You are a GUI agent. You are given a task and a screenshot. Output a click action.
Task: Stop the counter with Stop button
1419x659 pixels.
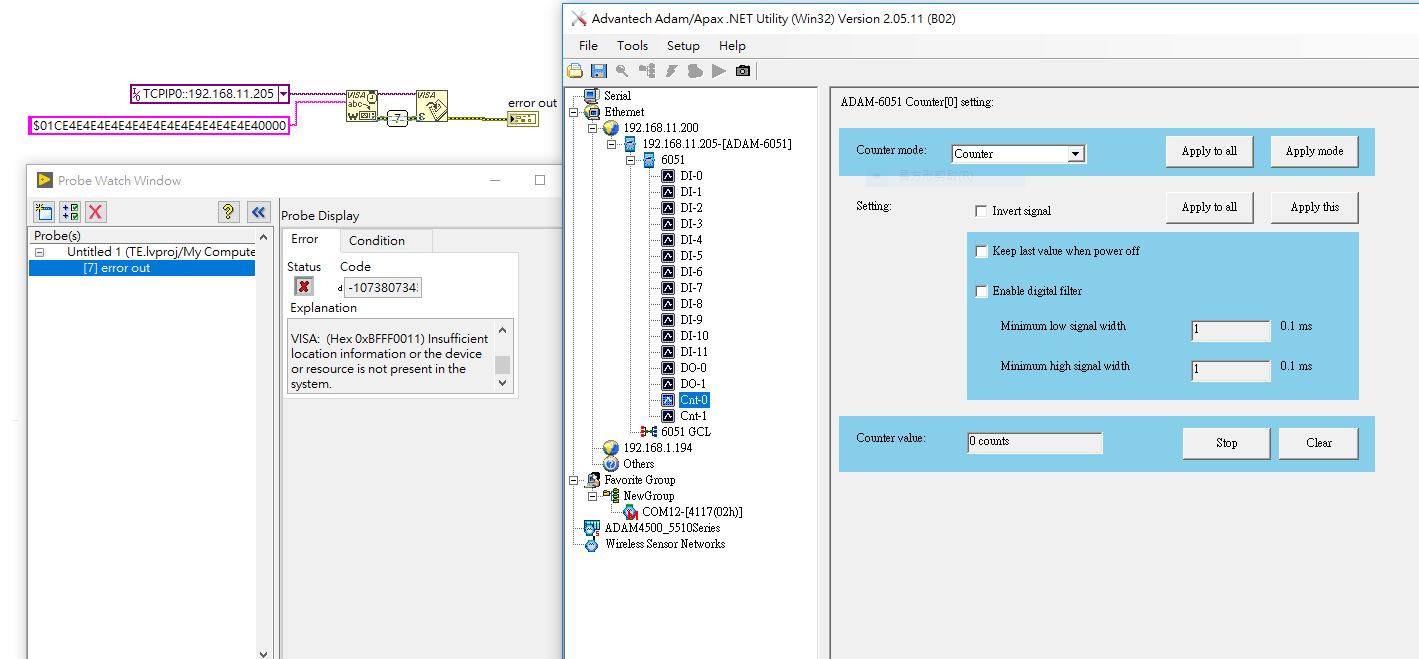coord(1226,443)
